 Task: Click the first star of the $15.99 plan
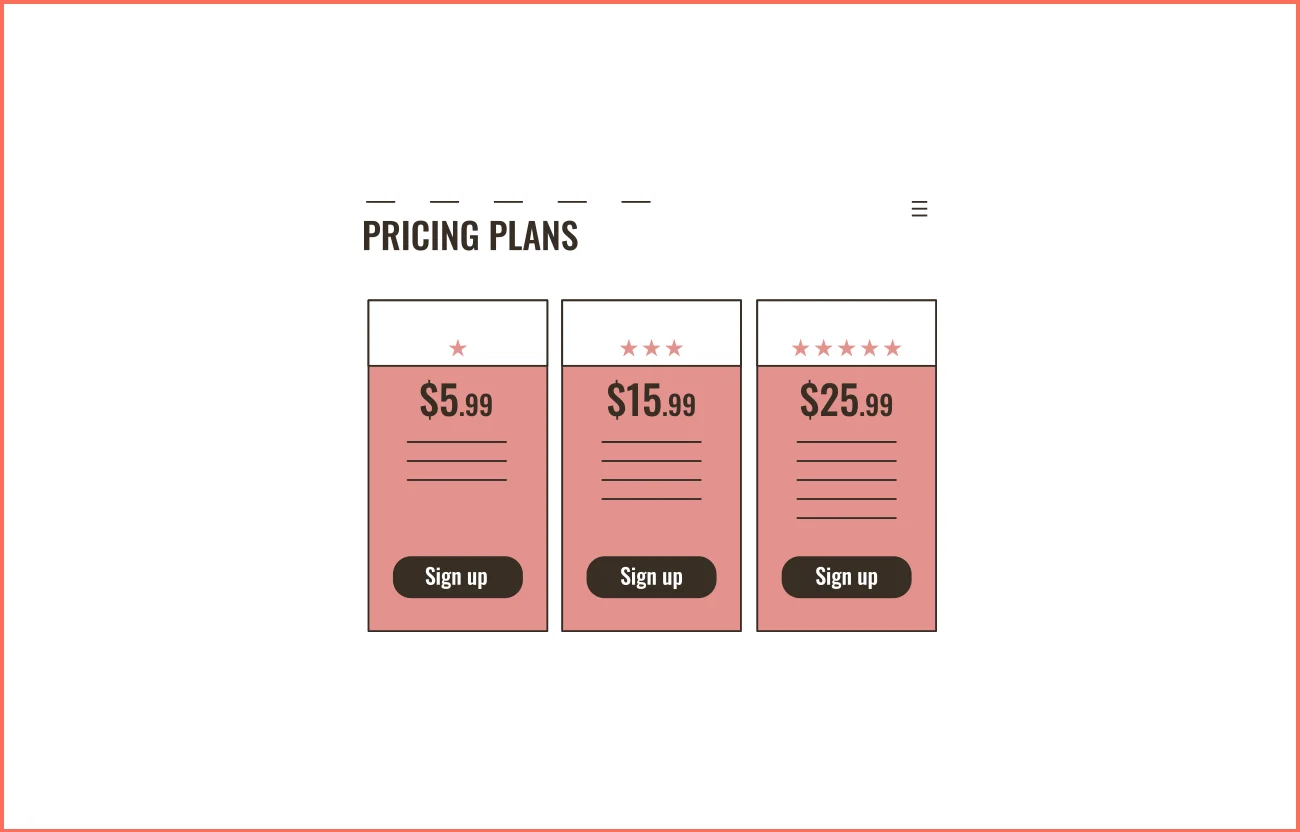click(x=628, y=347)
